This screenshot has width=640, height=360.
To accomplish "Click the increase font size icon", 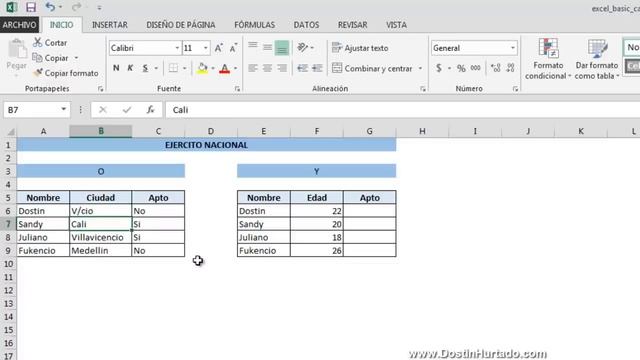I will click(x=219, y=48).
